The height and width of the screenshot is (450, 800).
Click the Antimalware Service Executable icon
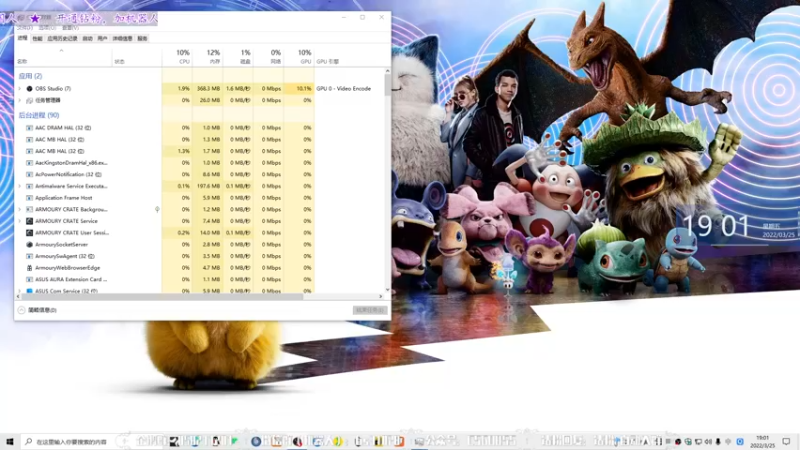[30, 186]
